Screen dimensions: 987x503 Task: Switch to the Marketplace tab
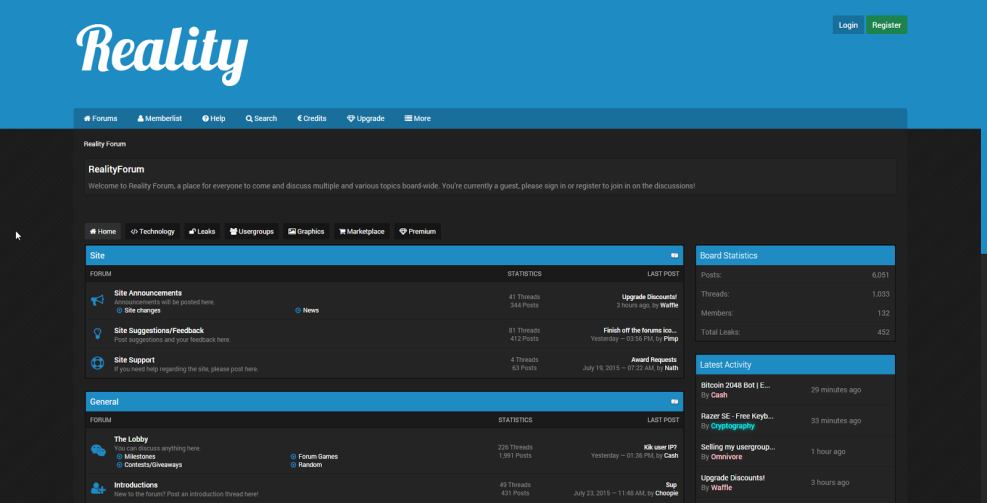[x=362, y=231]
